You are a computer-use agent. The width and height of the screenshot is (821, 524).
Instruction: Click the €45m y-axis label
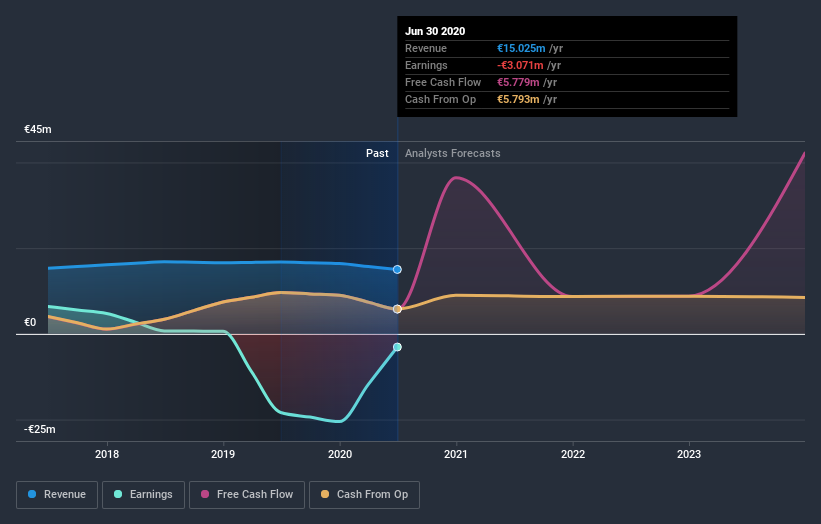(38, 129)
